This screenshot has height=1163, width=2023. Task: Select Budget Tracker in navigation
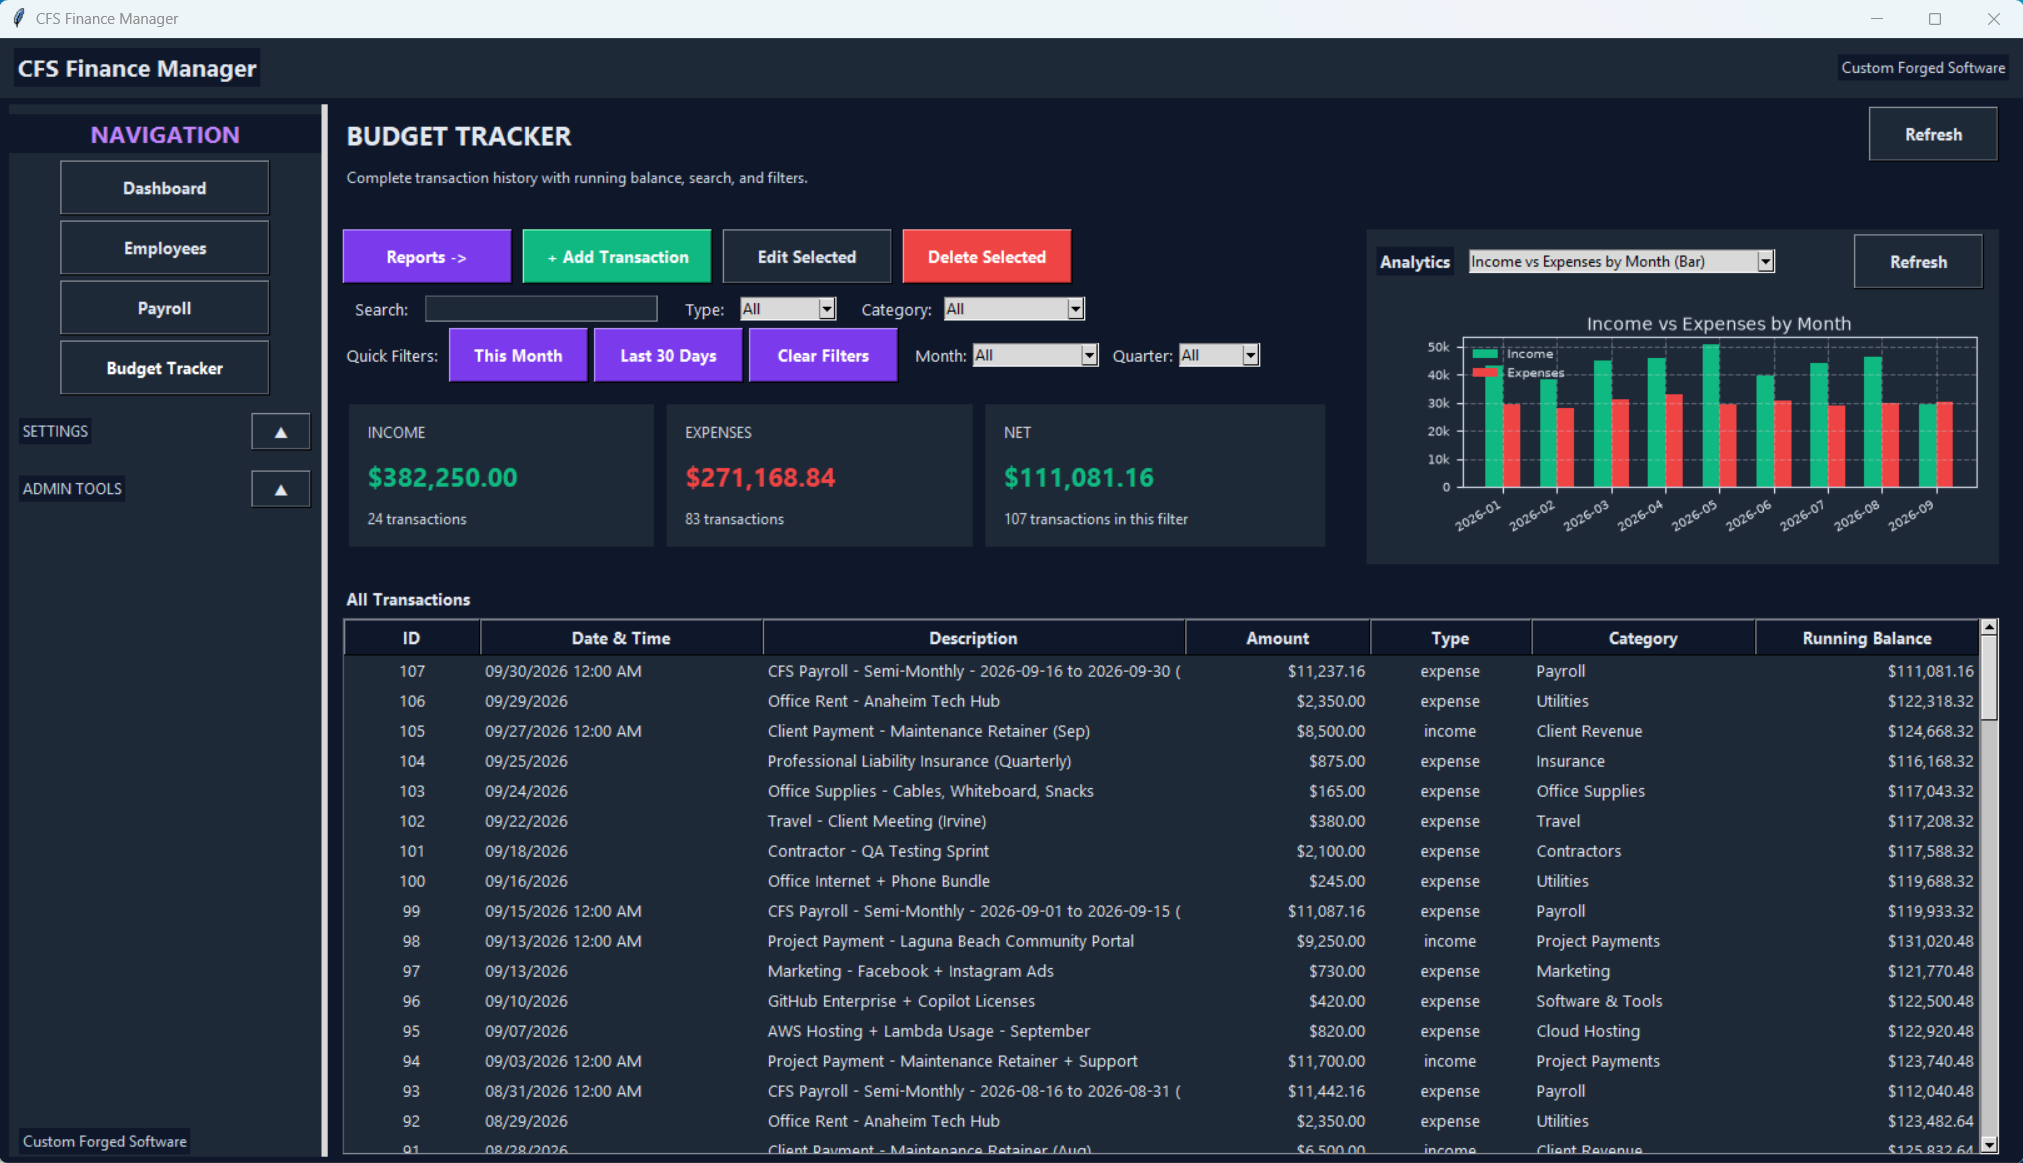coord(164,368)
